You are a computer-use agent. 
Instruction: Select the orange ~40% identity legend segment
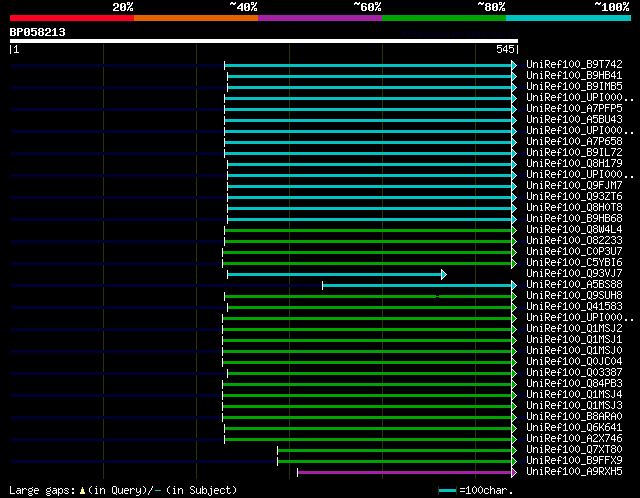tap(195, 17)
